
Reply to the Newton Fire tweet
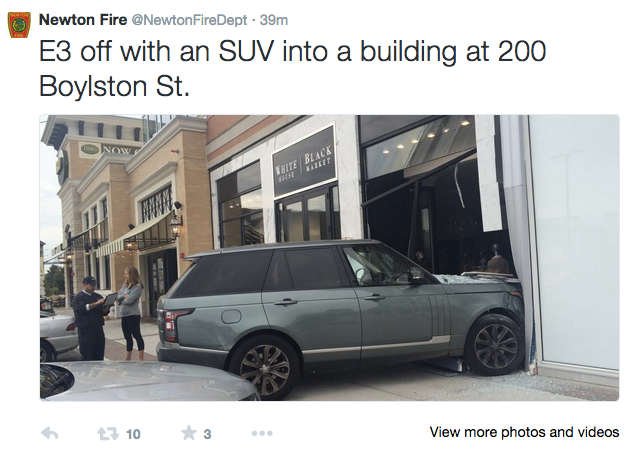point(50,433)
